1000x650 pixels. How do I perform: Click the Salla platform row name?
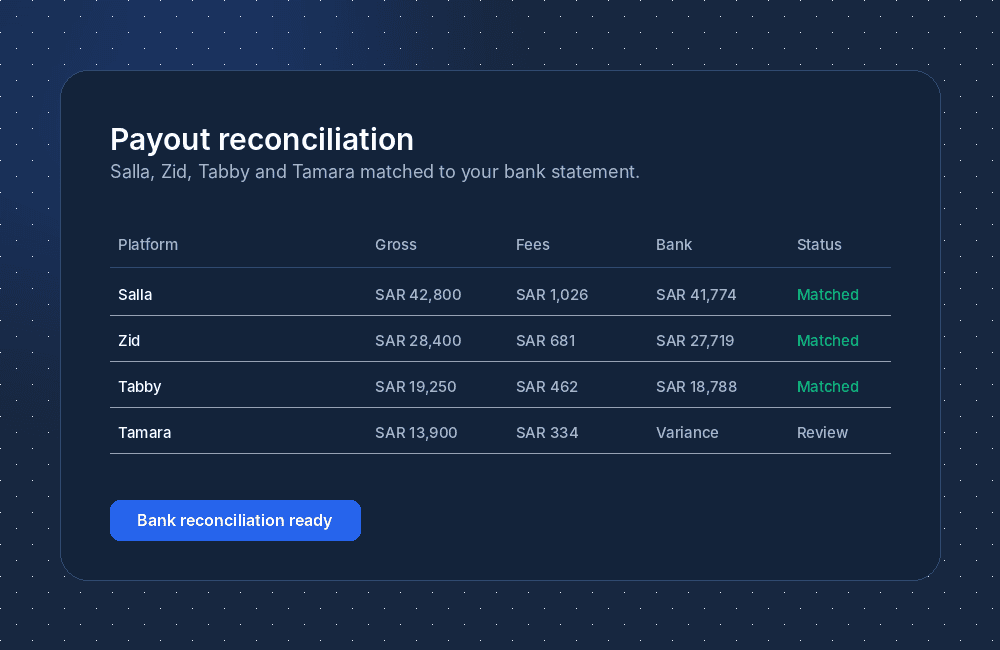[x=135, y=295]
